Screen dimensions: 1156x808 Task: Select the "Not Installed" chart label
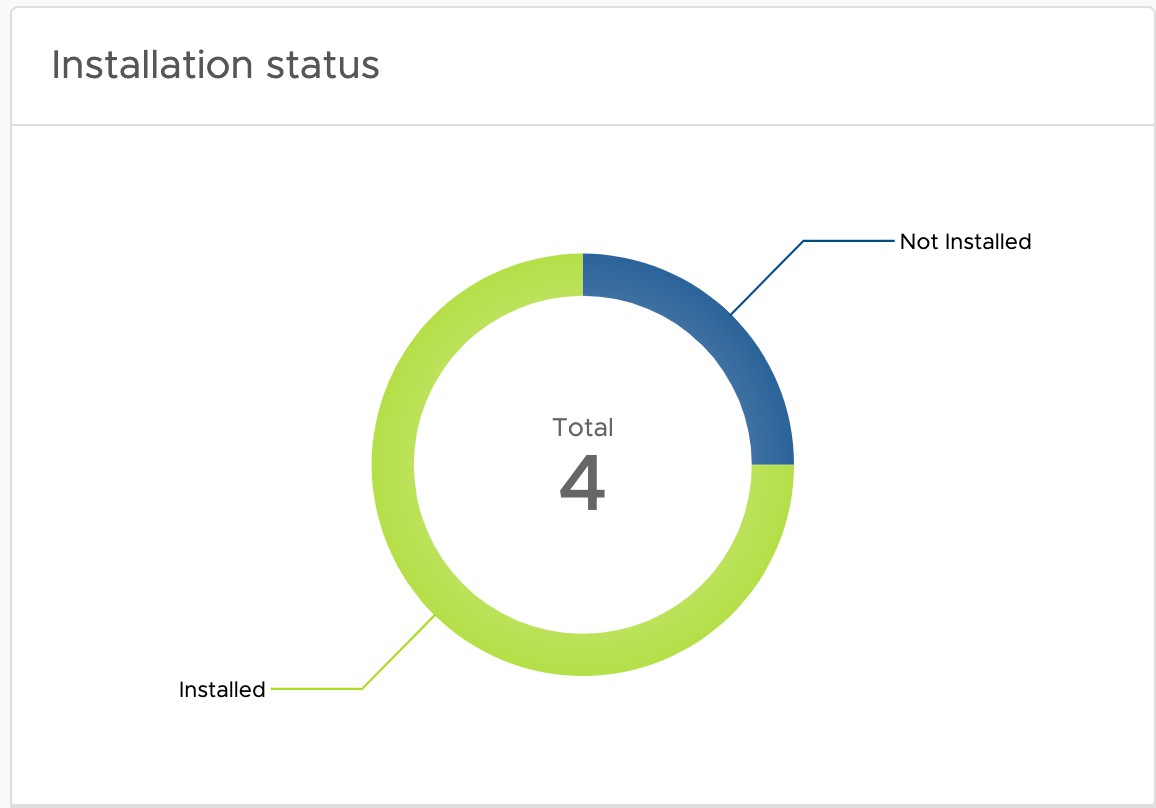coord(964,242)
